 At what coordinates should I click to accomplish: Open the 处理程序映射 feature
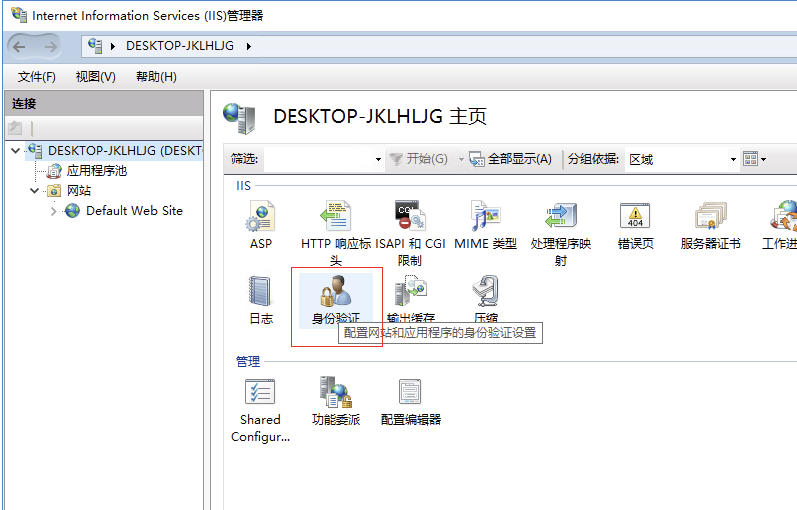(561, 233)
